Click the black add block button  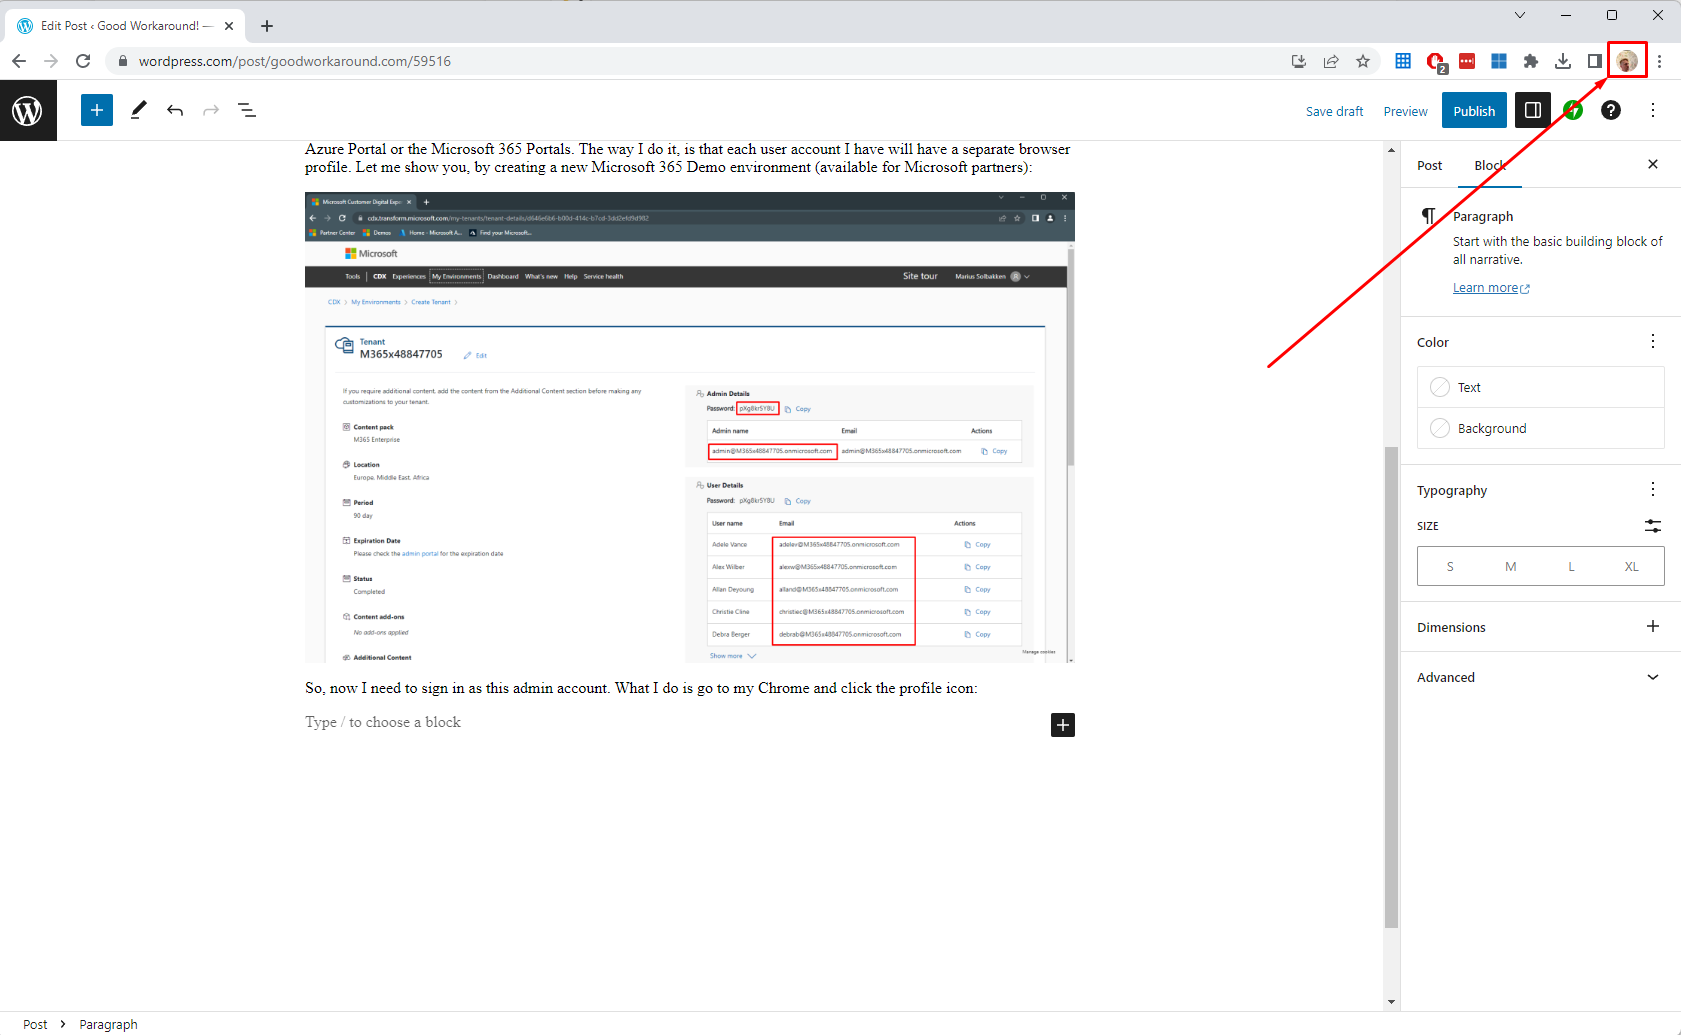click(1062, 725)
